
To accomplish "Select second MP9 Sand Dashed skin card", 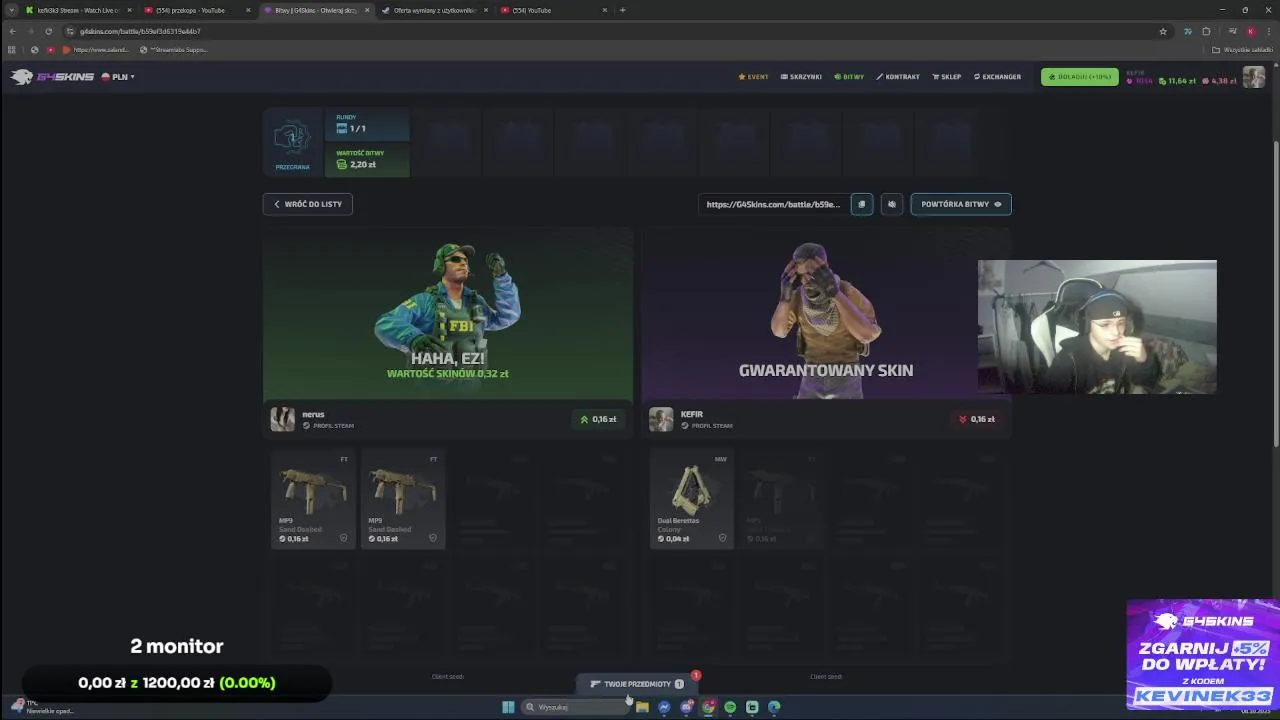I will coord(402,499).
